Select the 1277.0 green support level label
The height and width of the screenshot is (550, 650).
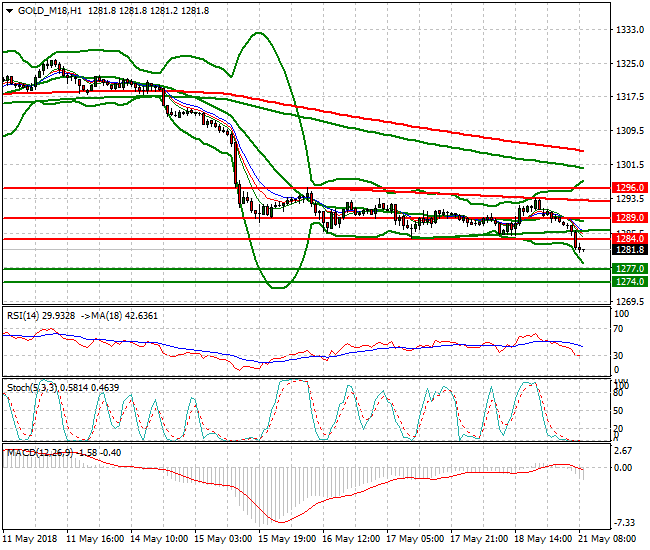(x=630, y=269)
